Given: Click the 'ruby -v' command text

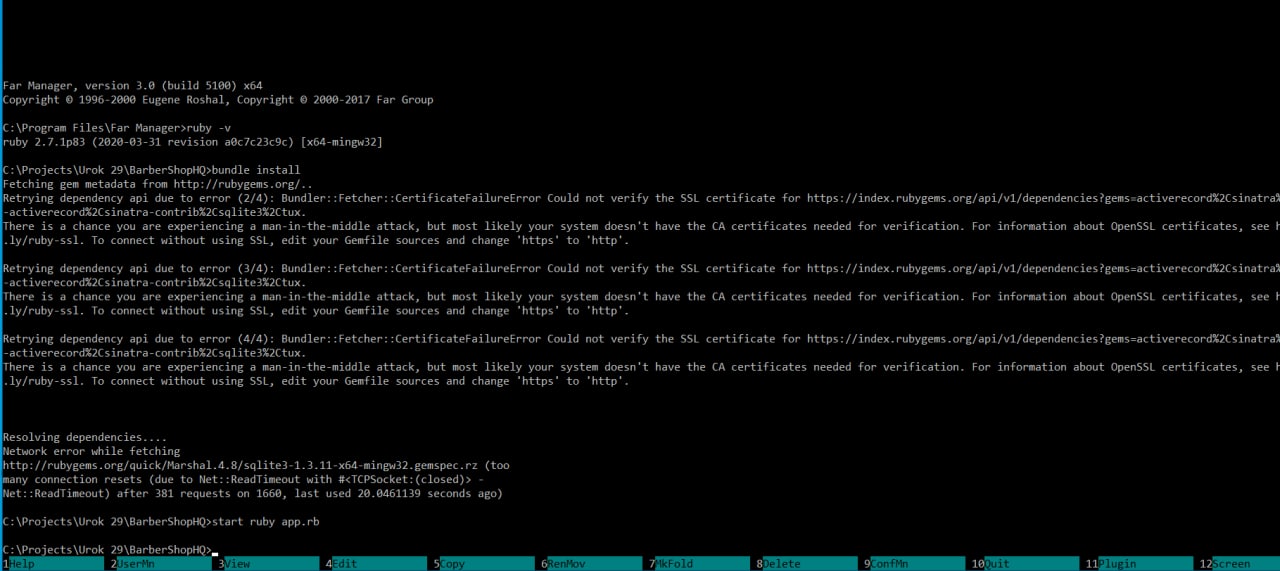Looking at the screenshot, I should coord(210,128).
